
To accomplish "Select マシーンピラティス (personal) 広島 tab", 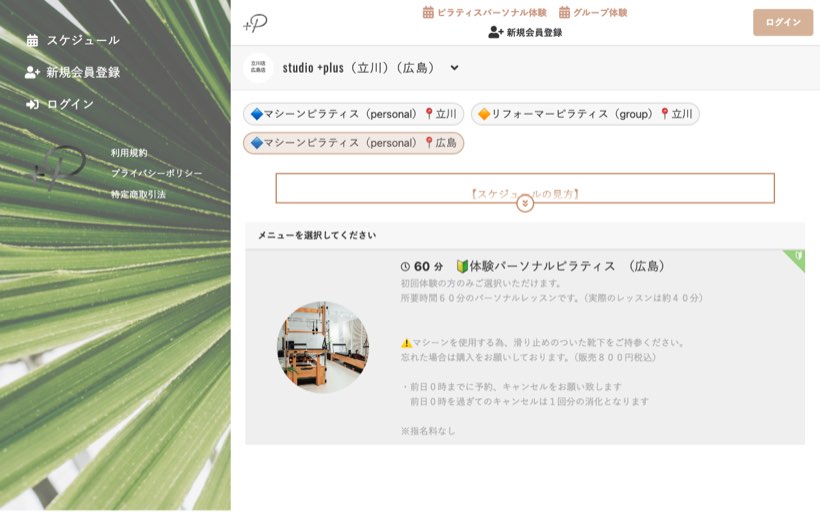I will pyautogui.click(x=354, y=143).
